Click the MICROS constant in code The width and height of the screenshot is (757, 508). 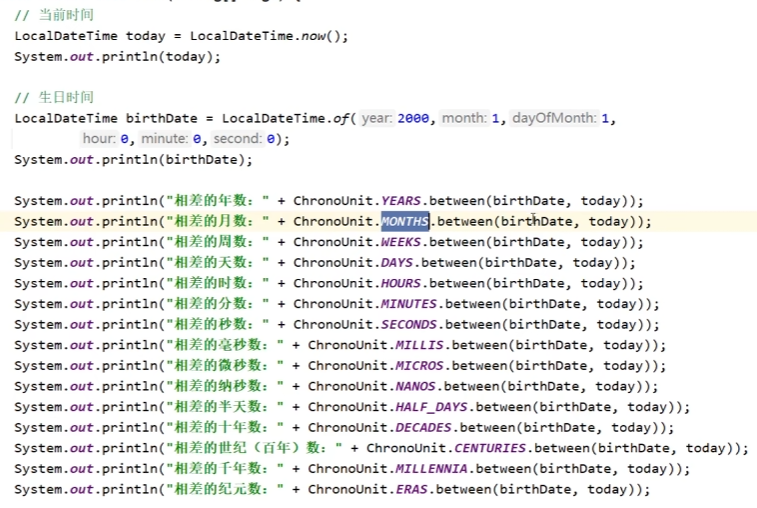click(x=419, y=366)
